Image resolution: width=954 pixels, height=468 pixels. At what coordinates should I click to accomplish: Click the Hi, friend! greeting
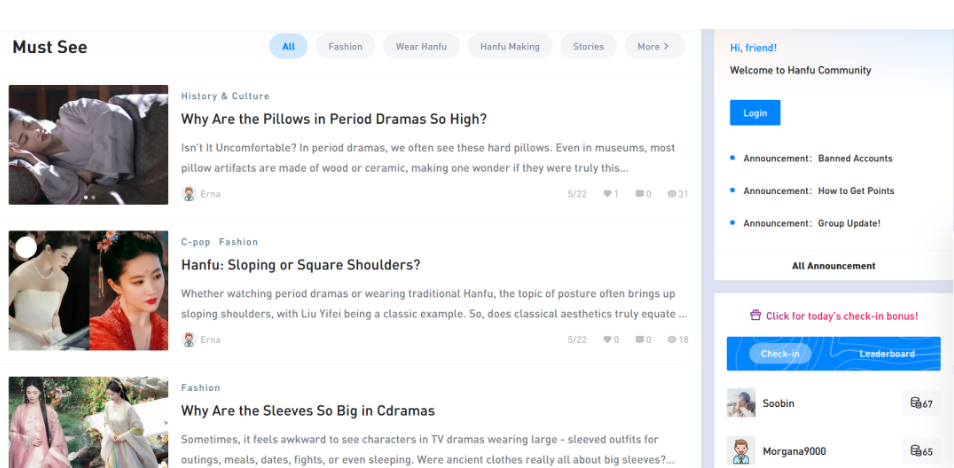click(x=753, y=47)
